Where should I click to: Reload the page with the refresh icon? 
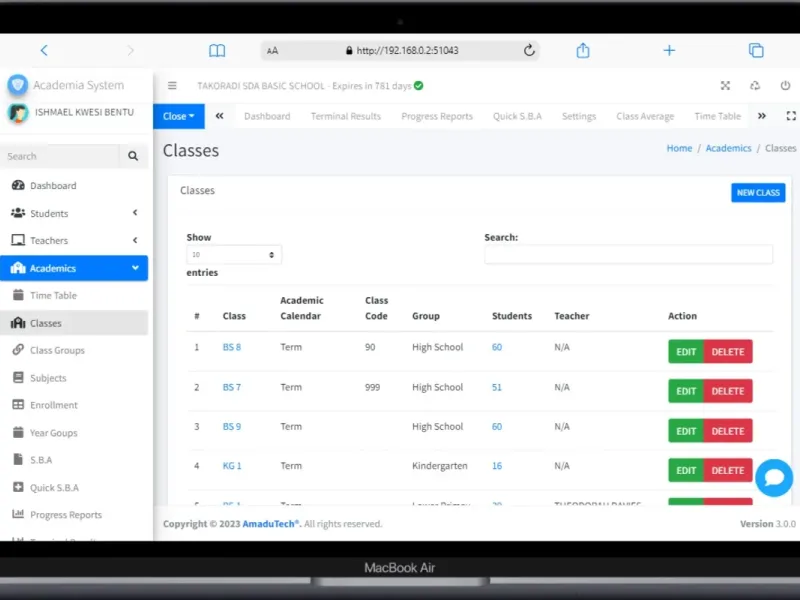click(529, 50)
